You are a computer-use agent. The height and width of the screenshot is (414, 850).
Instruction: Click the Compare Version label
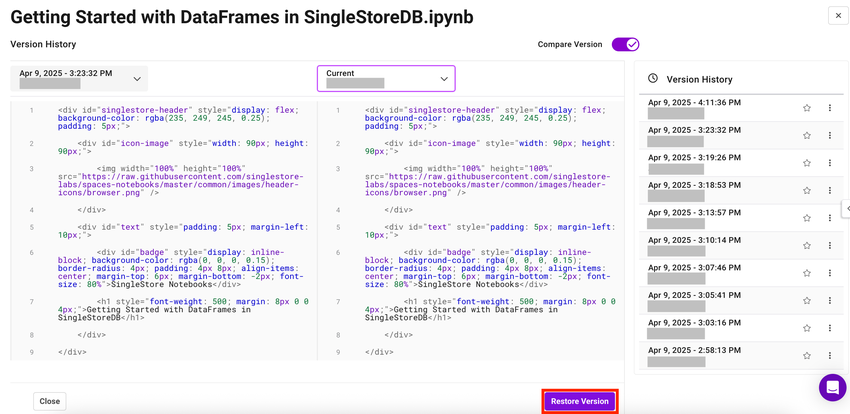click(570, 44)
